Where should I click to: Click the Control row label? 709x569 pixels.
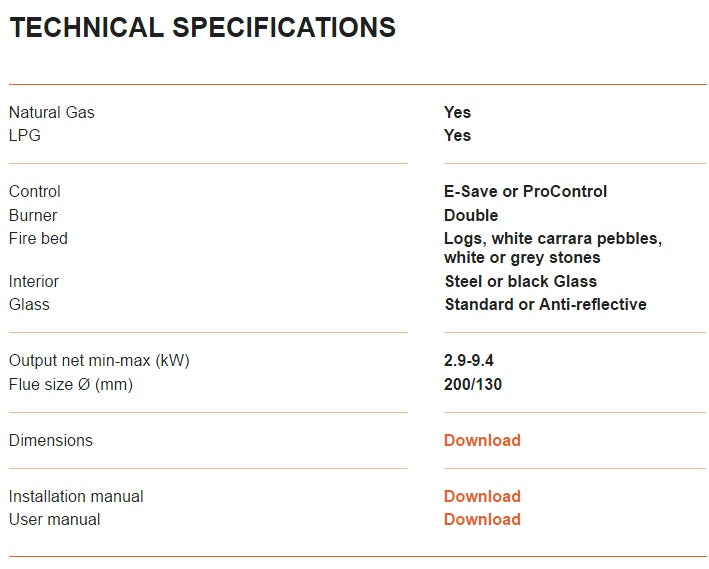pyautogui.click(x=34, y=191)
